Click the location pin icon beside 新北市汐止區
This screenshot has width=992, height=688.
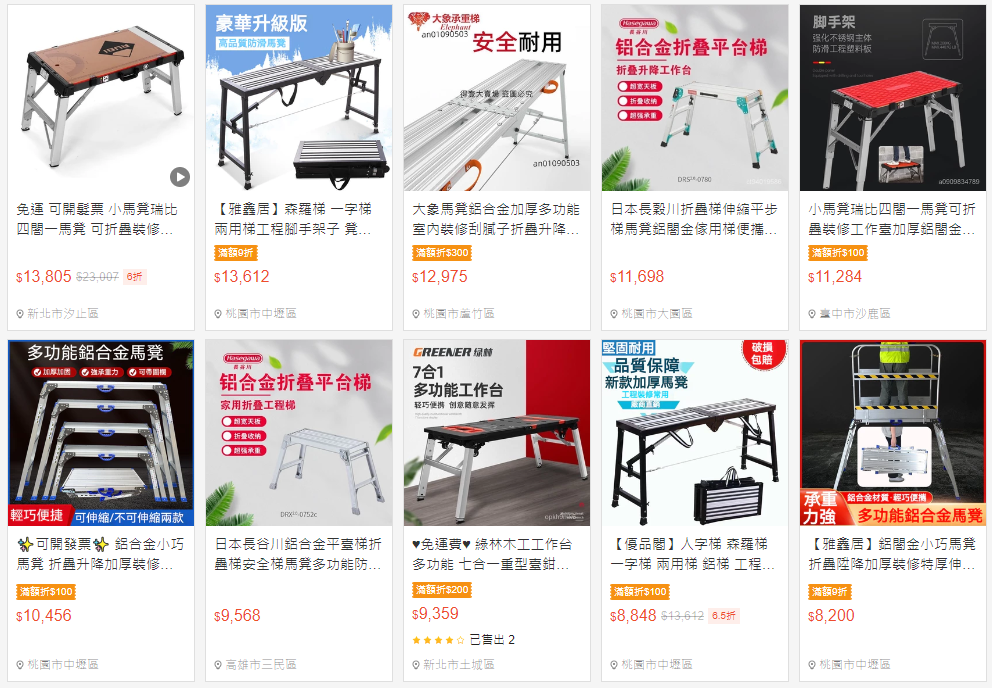(20, 314)
